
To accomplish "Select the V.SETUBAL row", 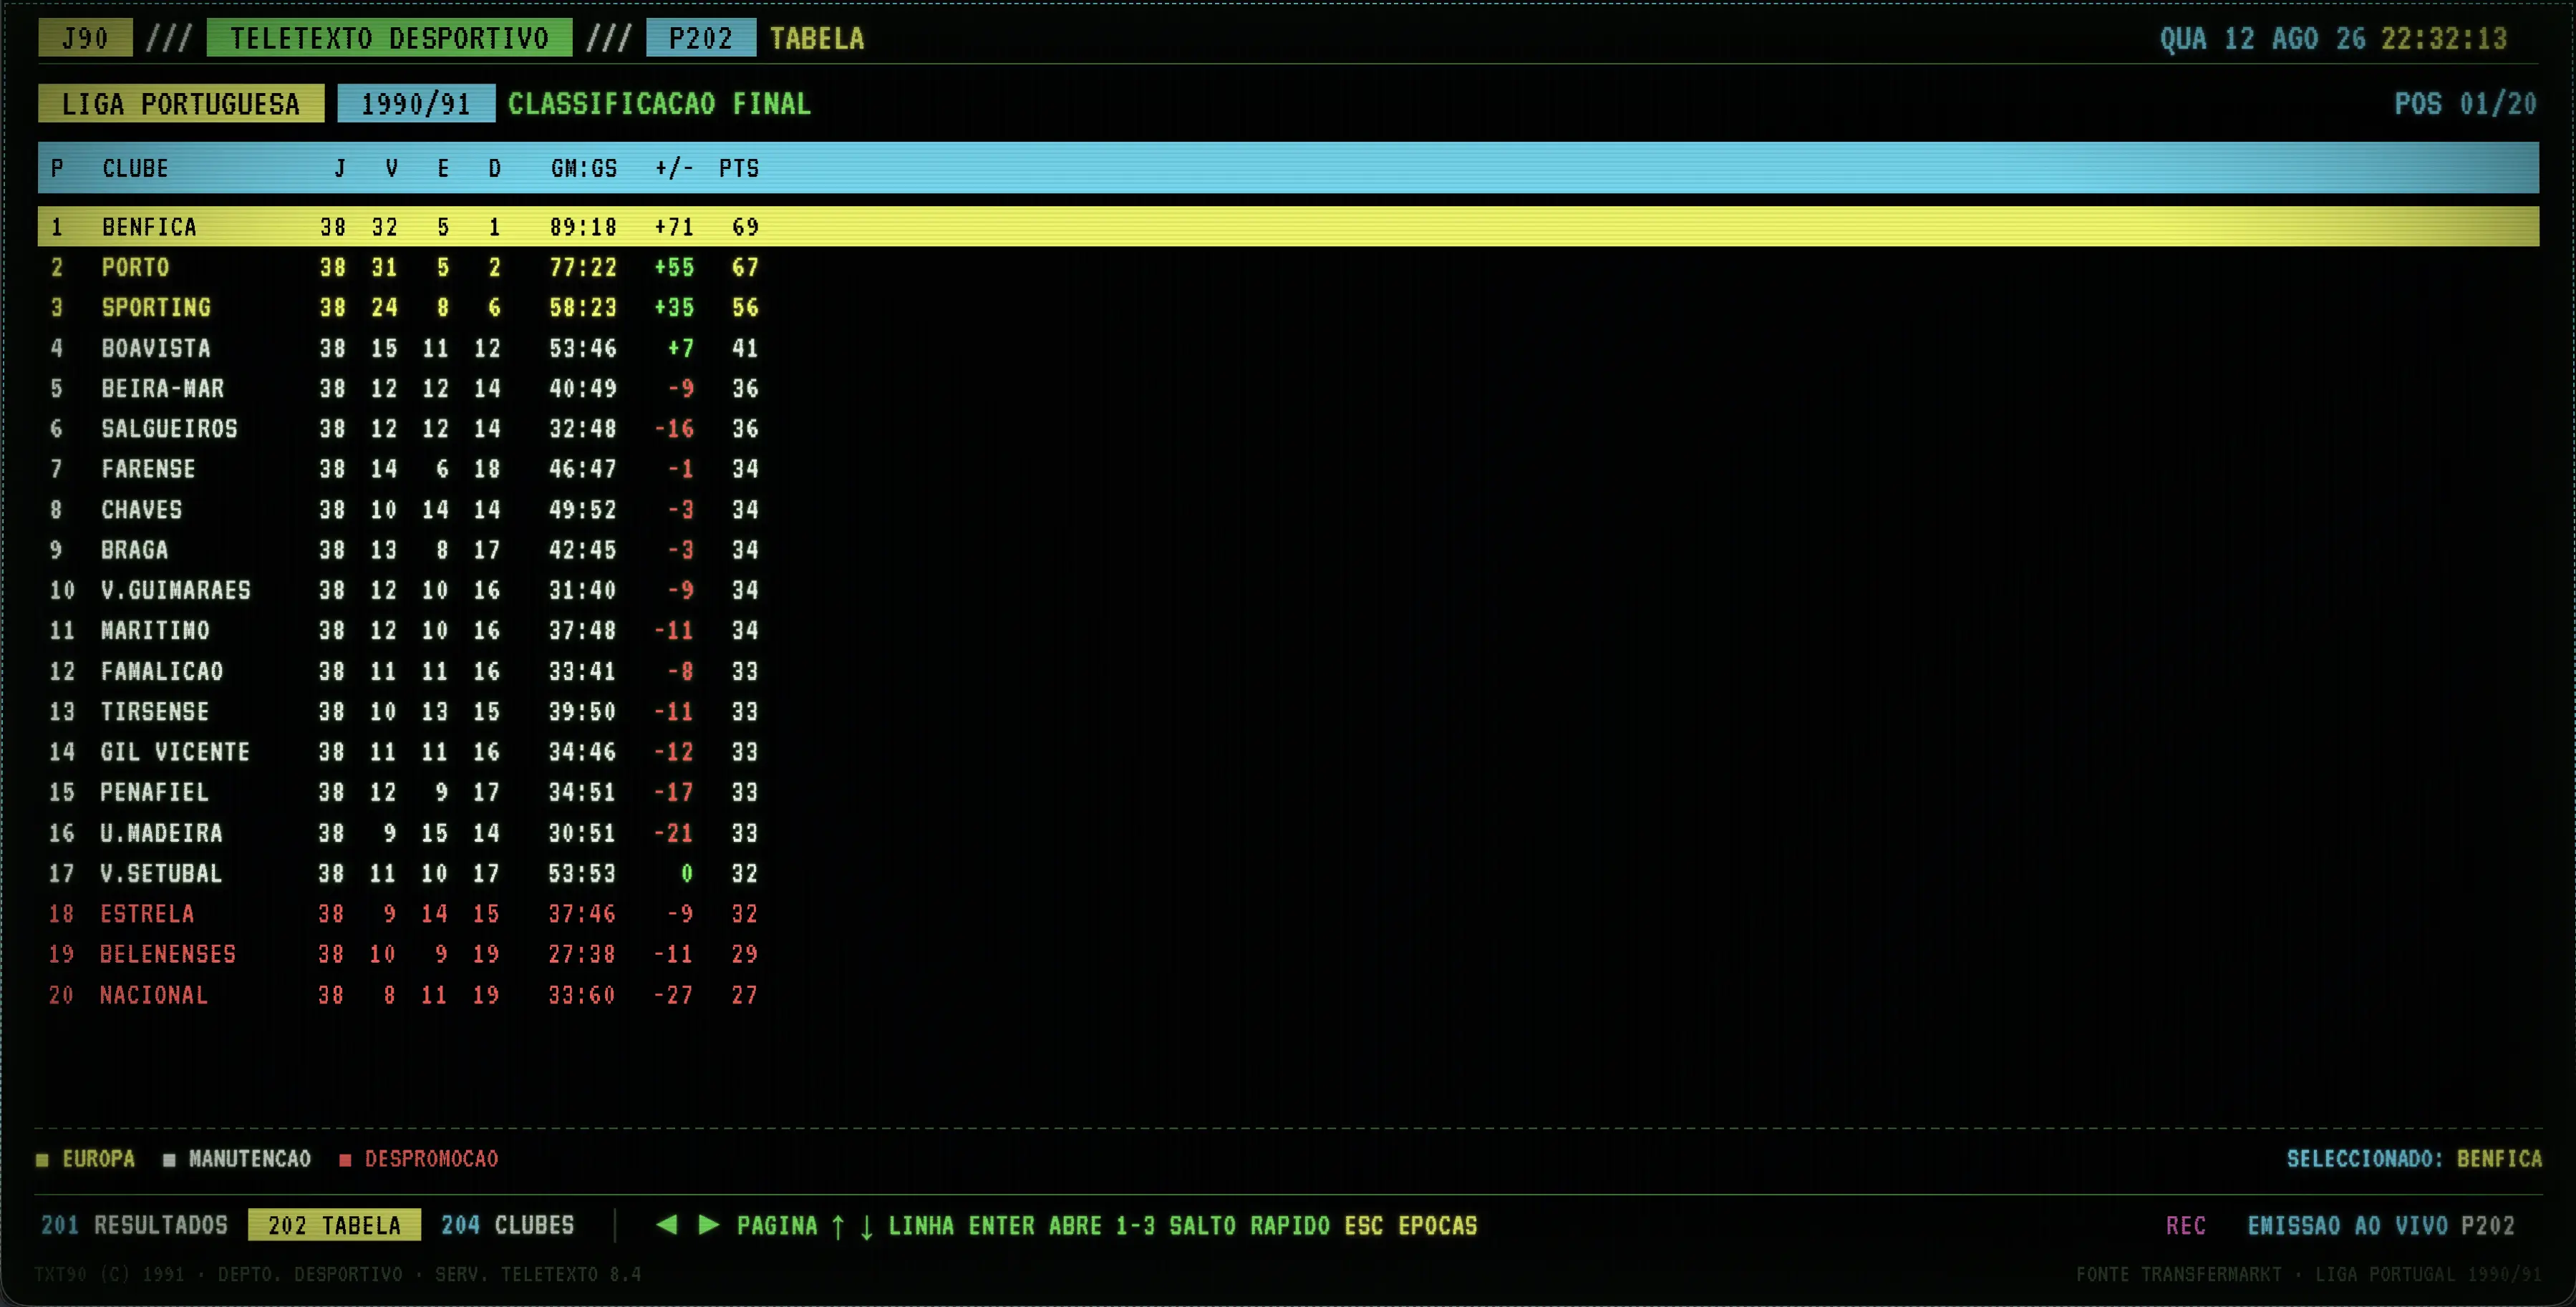I will pos(1288,873).
